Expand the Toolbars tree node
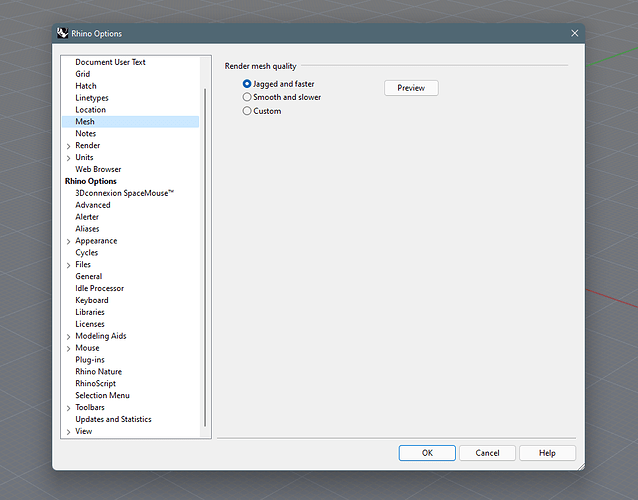The width and height of the screenshot is (638, 500). (68, 408)
